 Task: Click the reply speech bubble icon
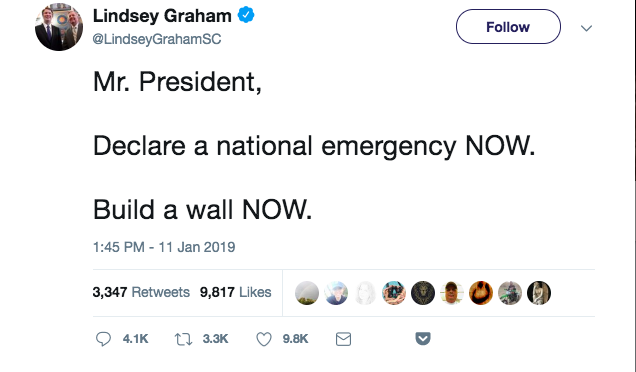(x=103, y=339)
